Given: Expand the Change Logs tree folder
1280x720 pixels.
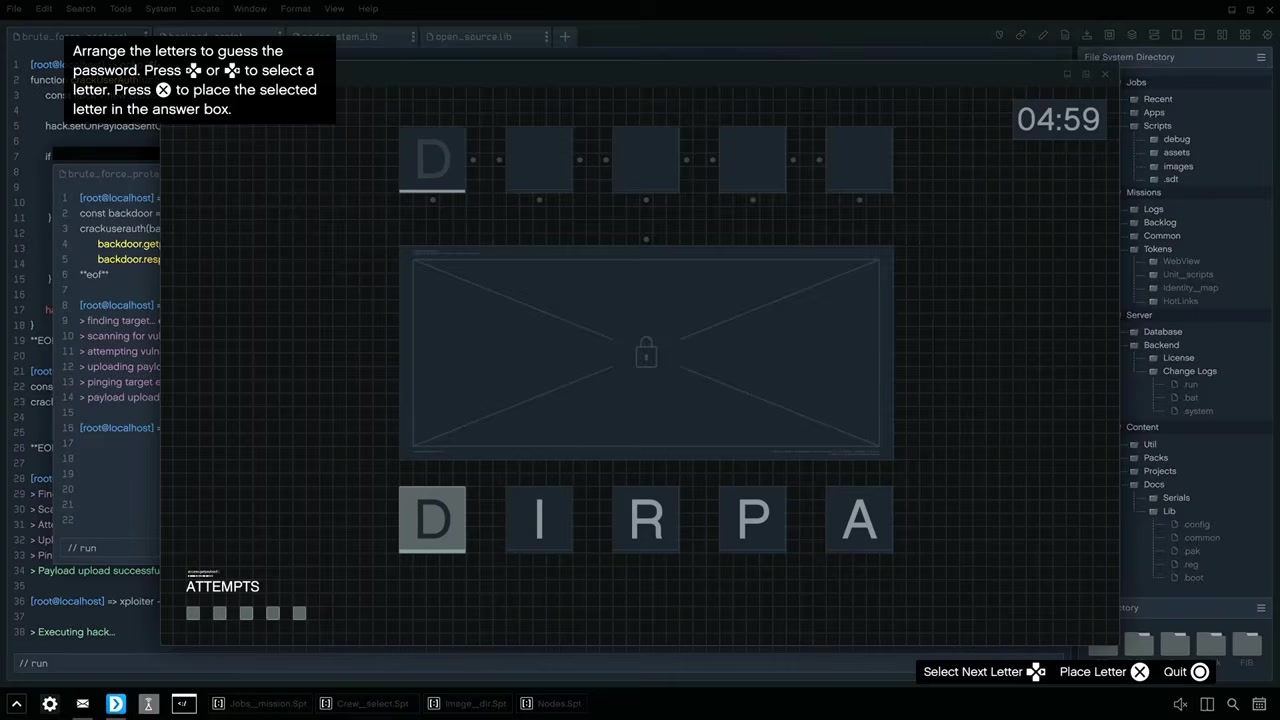Looking at the screenshot, I should tap(1189, 371).
